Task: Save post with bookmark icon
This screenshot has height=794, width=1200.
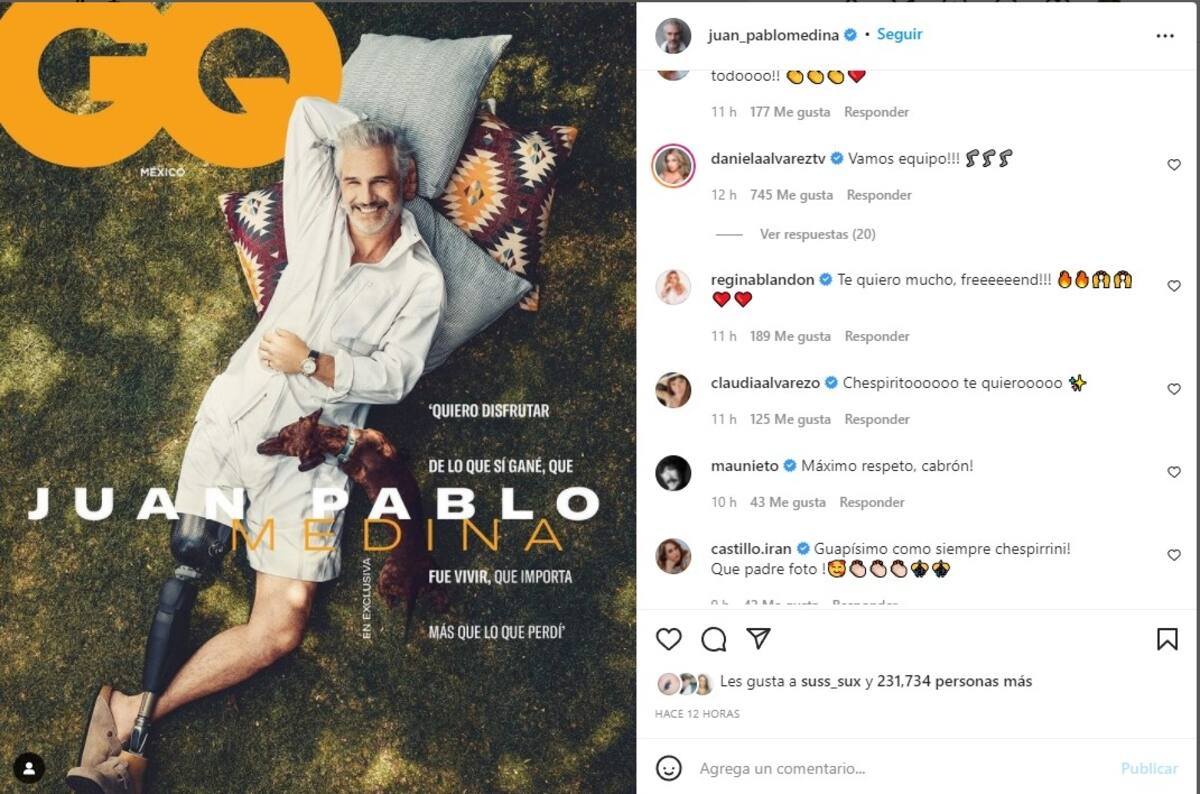Action: [x=1167, y=639]
